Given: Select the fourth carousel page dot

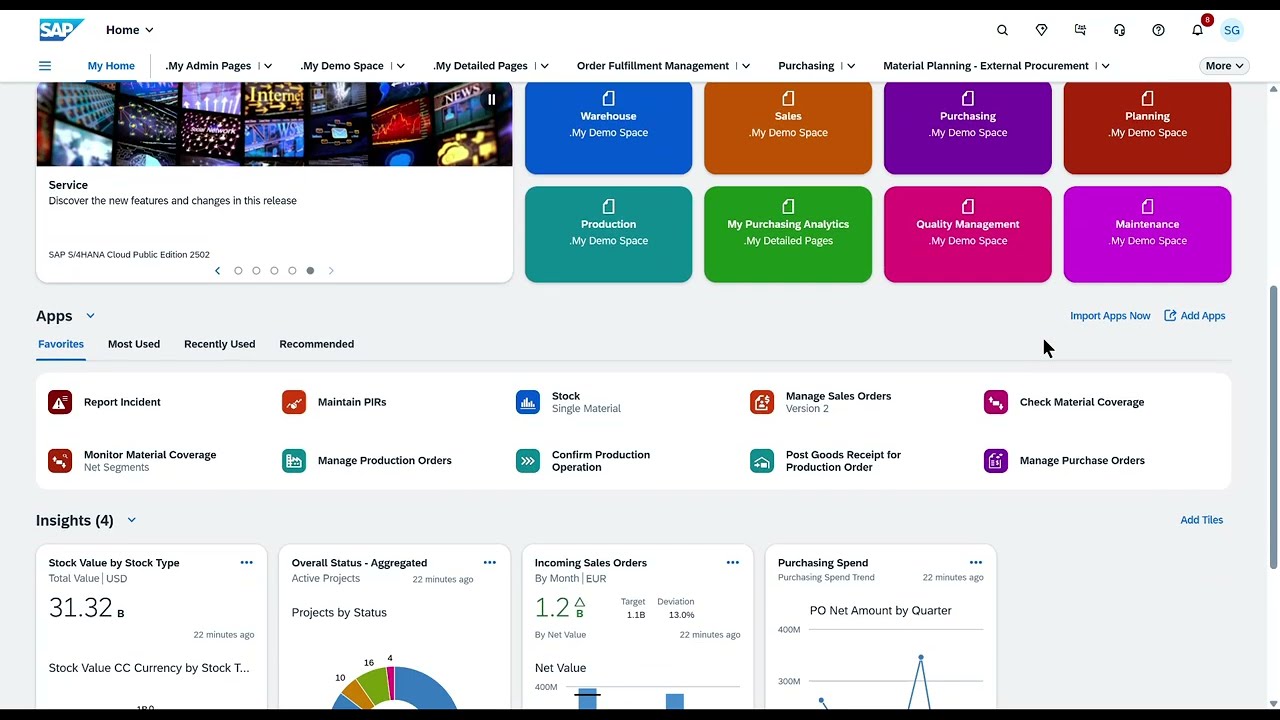Looking at the screenshot, I should tap(292, 271).
